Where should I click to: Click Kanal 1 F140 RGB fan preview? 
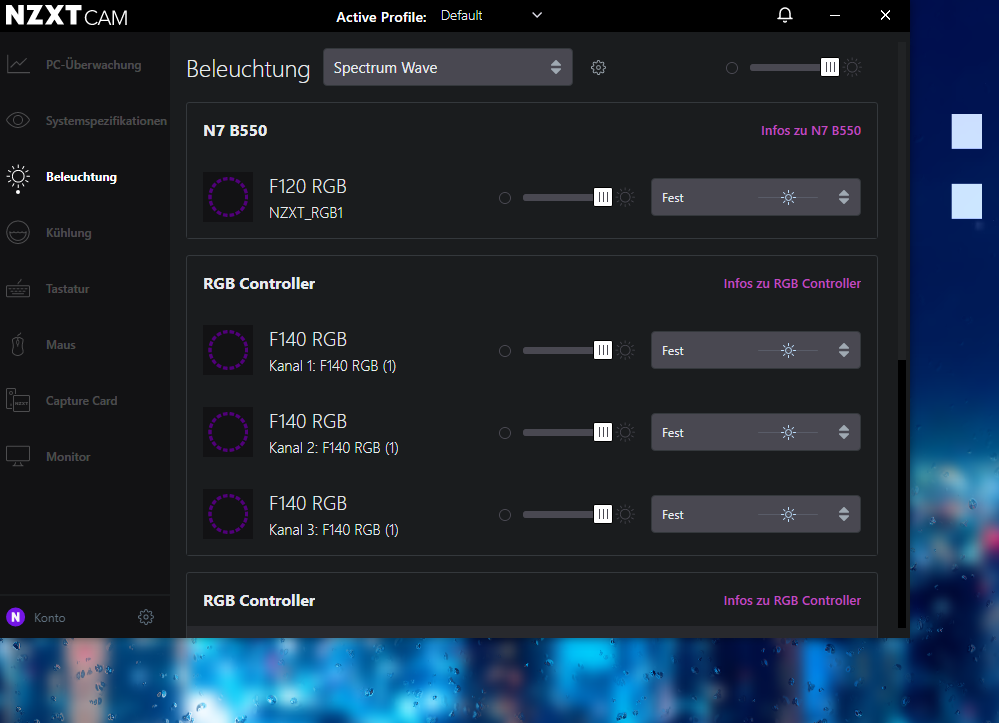[x=228, y=350]
